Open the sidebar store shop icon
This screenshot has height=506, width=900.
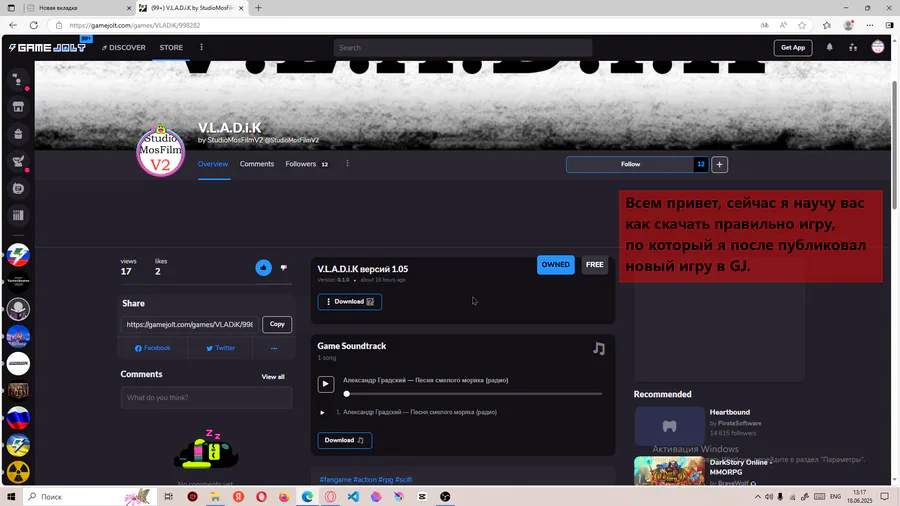point(18,107)
